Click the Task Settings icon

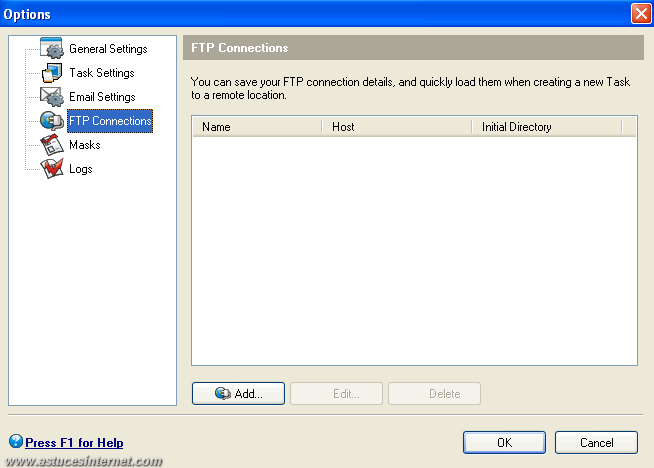pyautogui.click(x=52, y=73)
